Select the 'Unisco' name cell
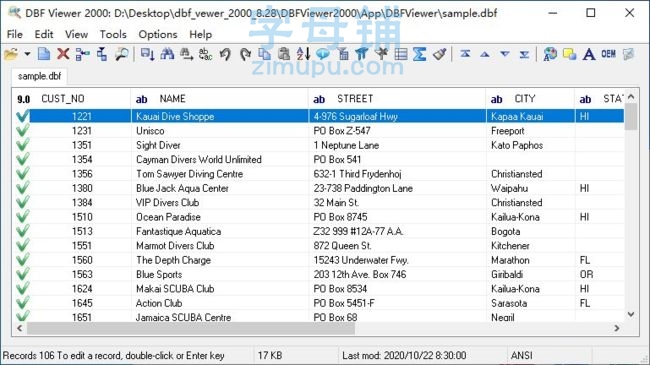 click(220, 131)
